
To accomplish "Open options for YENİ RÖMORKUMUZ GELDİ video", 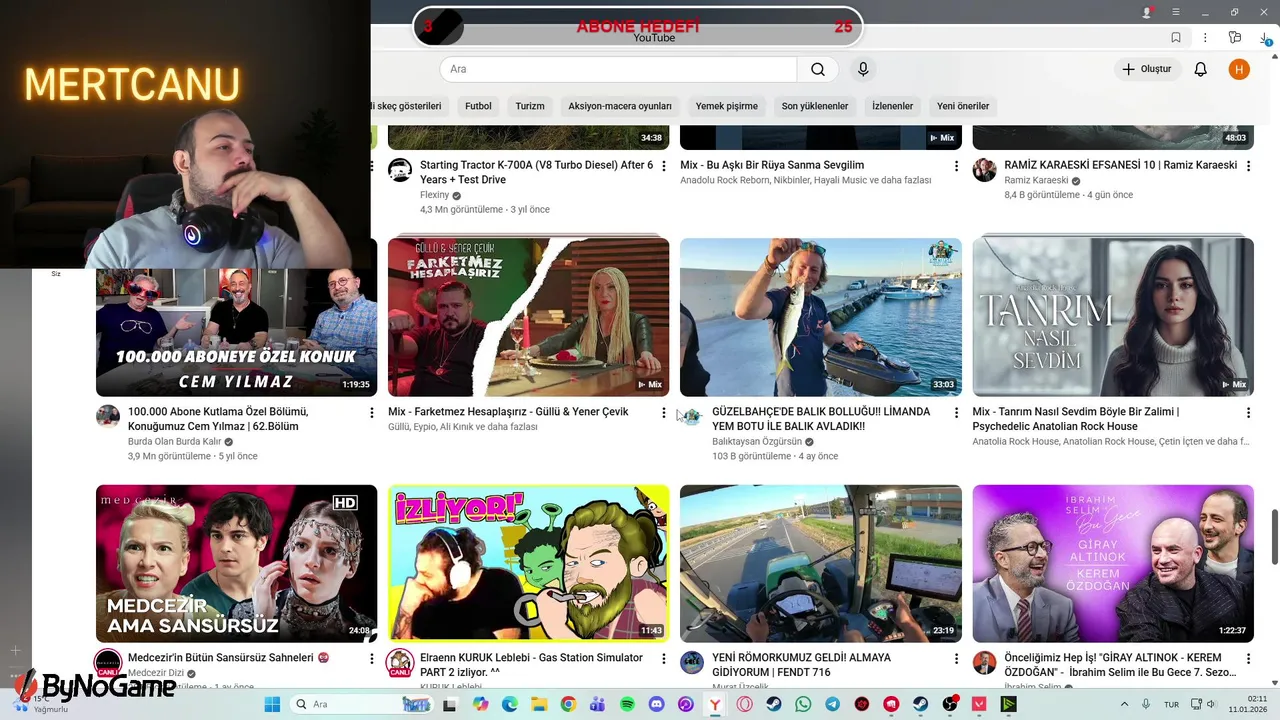I will (x=955, y=658).
